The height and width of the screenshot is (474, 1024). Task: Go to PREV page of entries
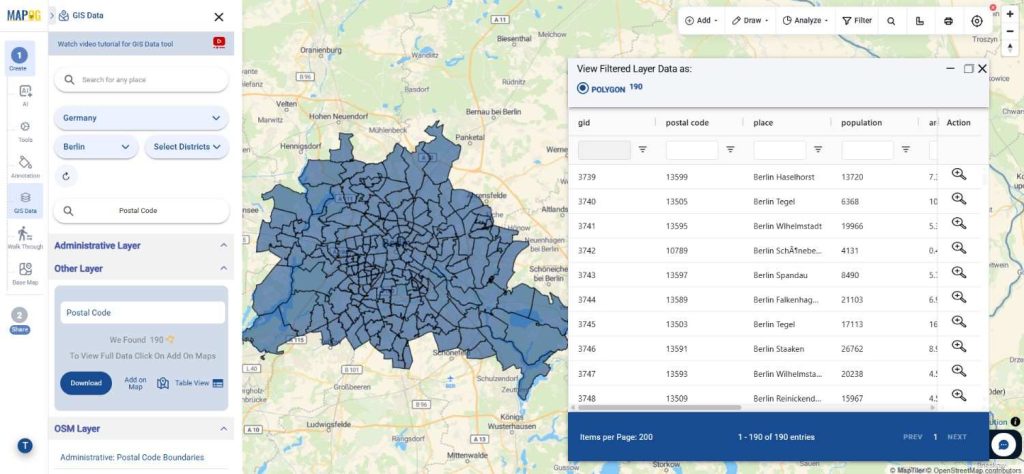[912, 437]
